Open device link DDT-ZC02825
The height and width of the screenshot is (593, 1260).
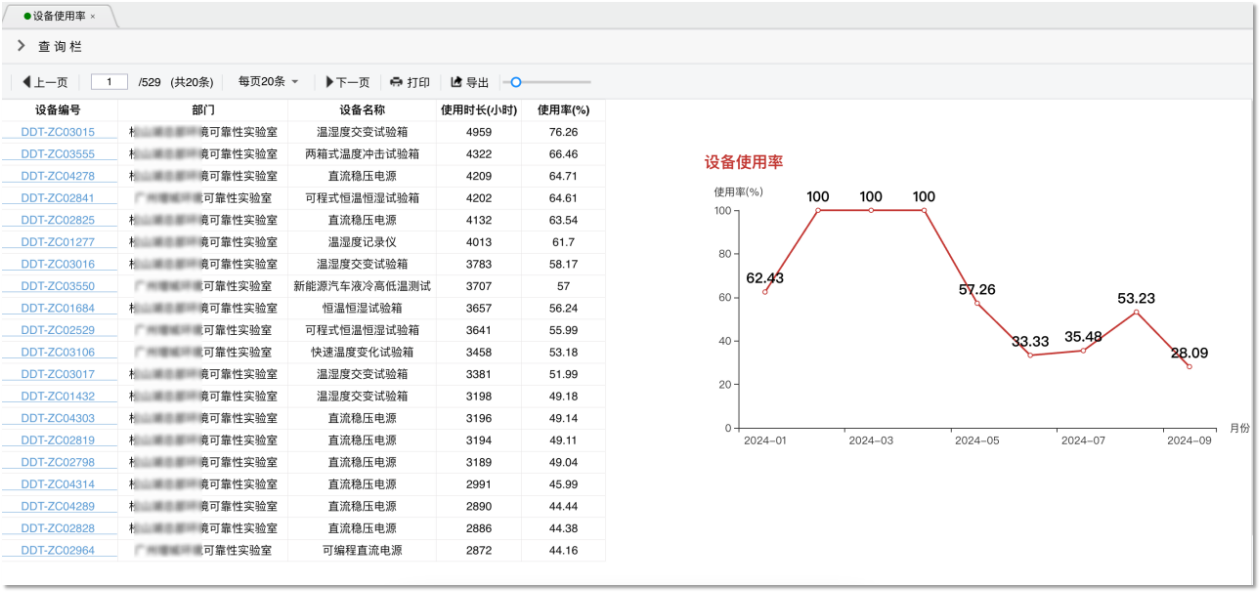click(58, 220)
